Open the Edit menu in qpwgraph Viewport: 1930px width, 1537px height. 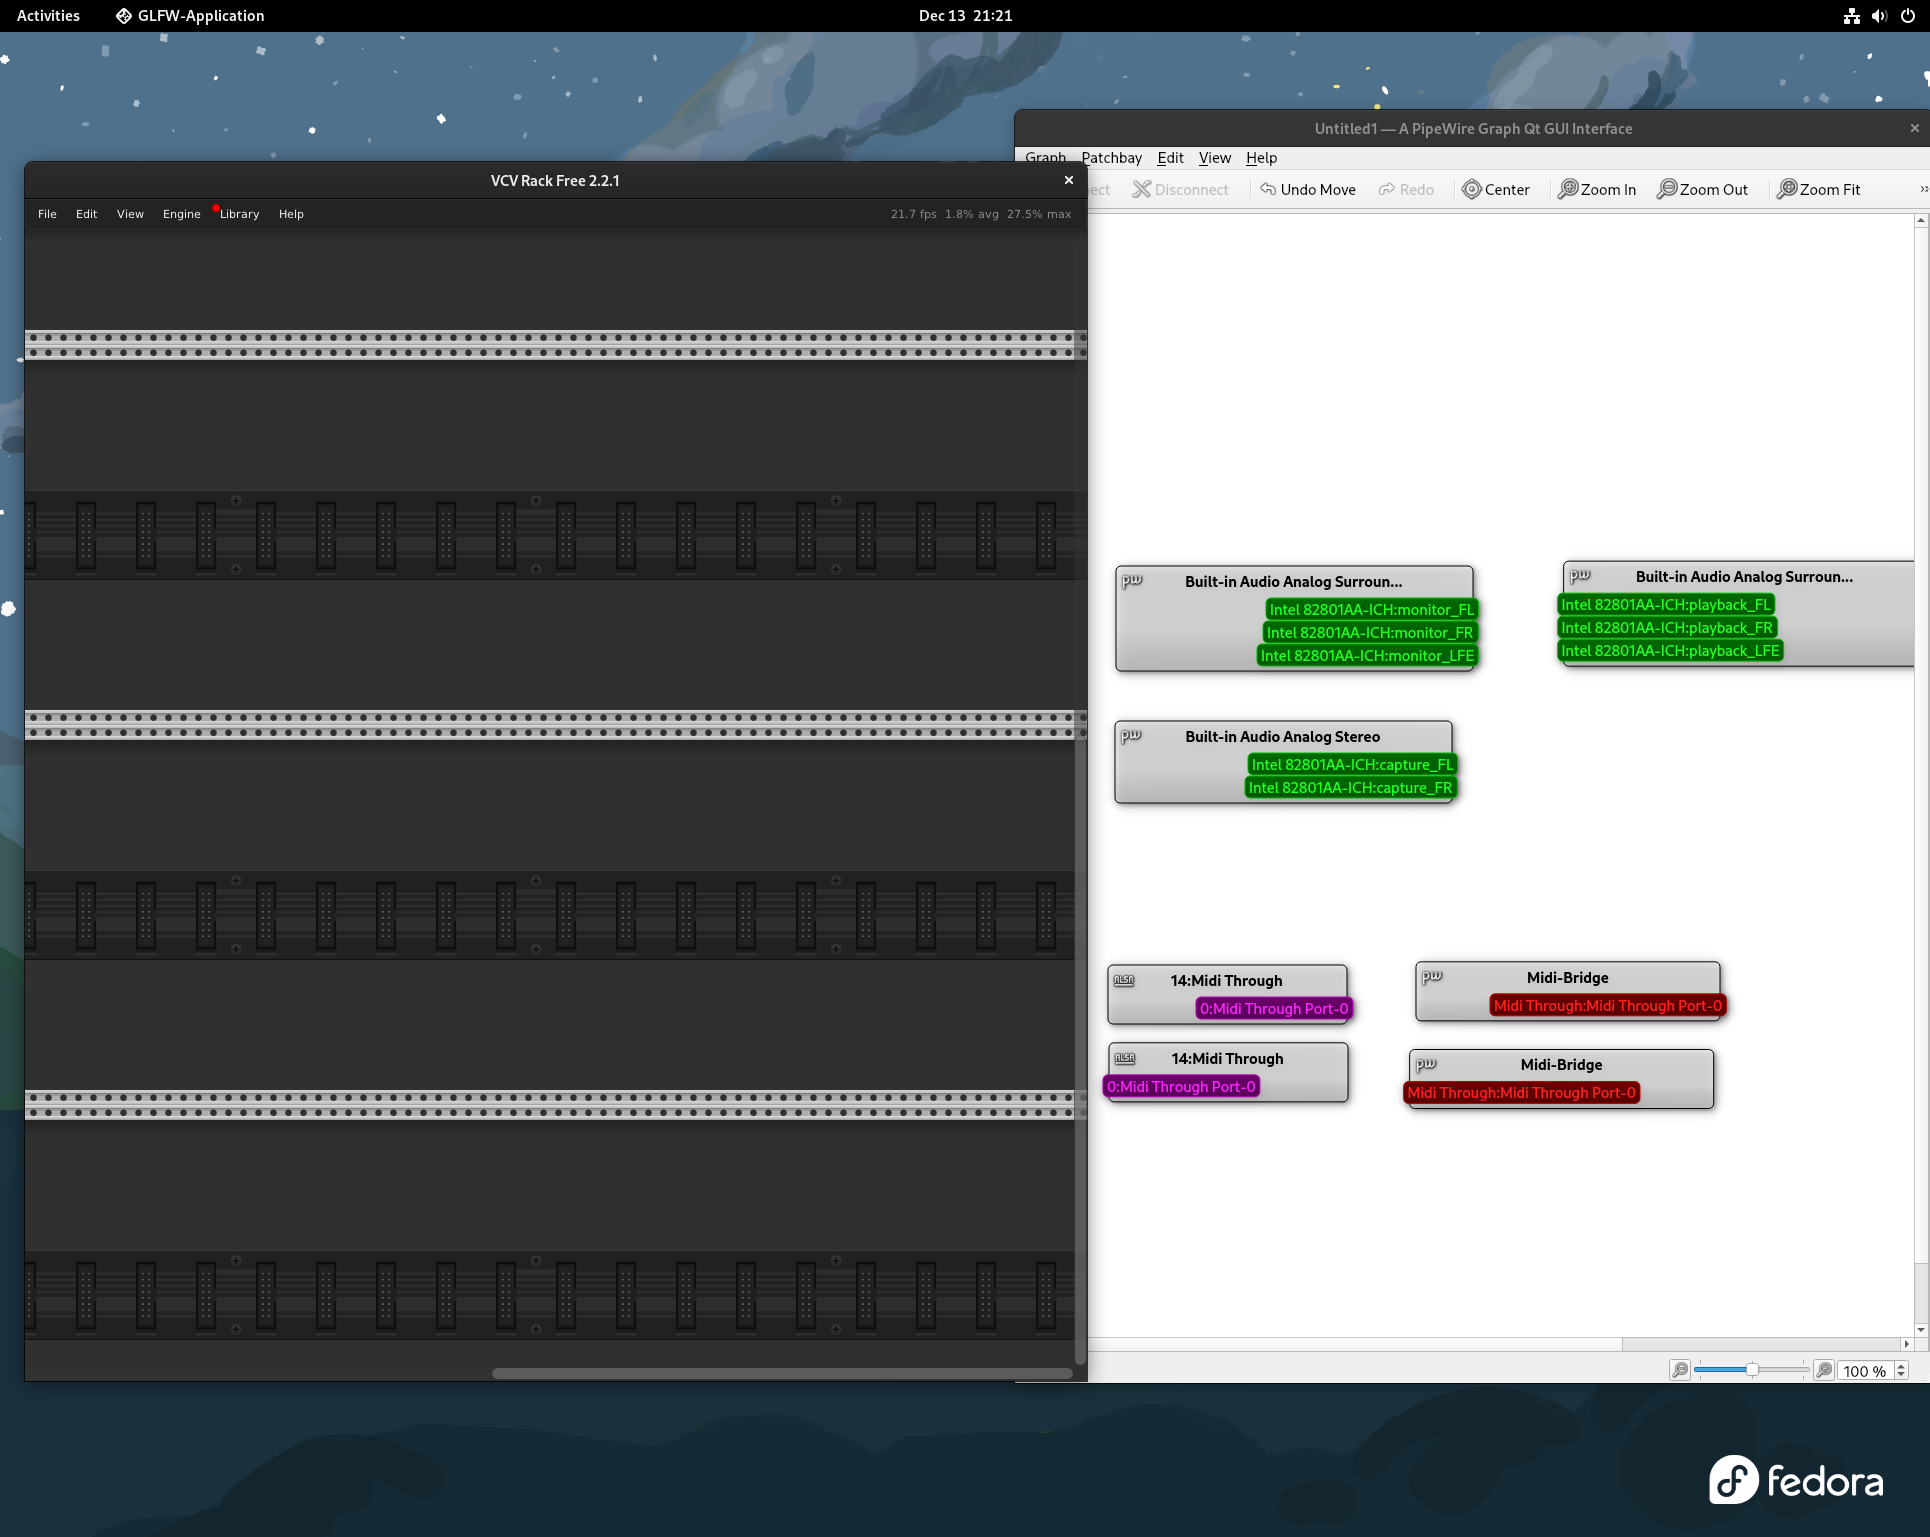(1170, 158)
